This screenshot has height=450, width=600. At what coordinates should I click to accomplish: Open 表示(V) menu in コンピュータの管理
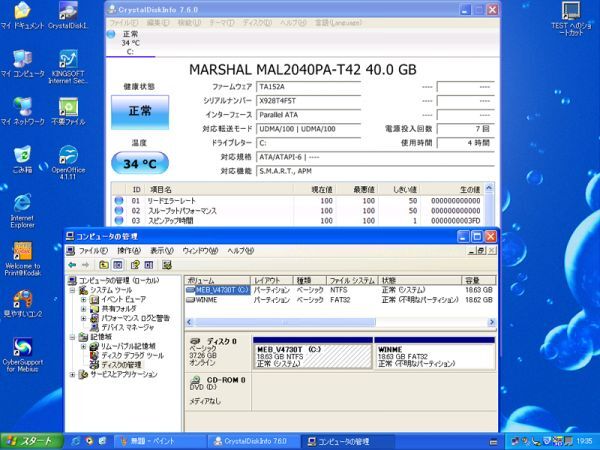162,251
